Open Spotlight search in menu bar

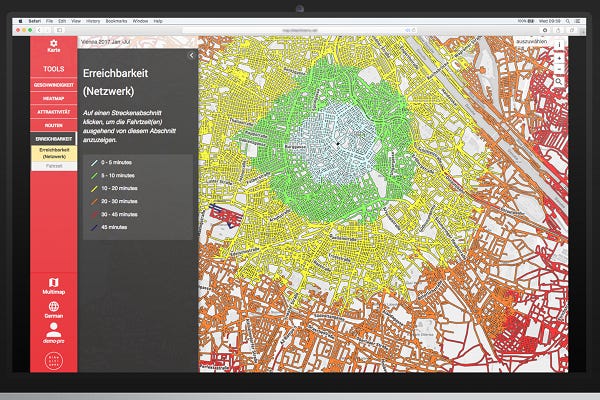568,21
